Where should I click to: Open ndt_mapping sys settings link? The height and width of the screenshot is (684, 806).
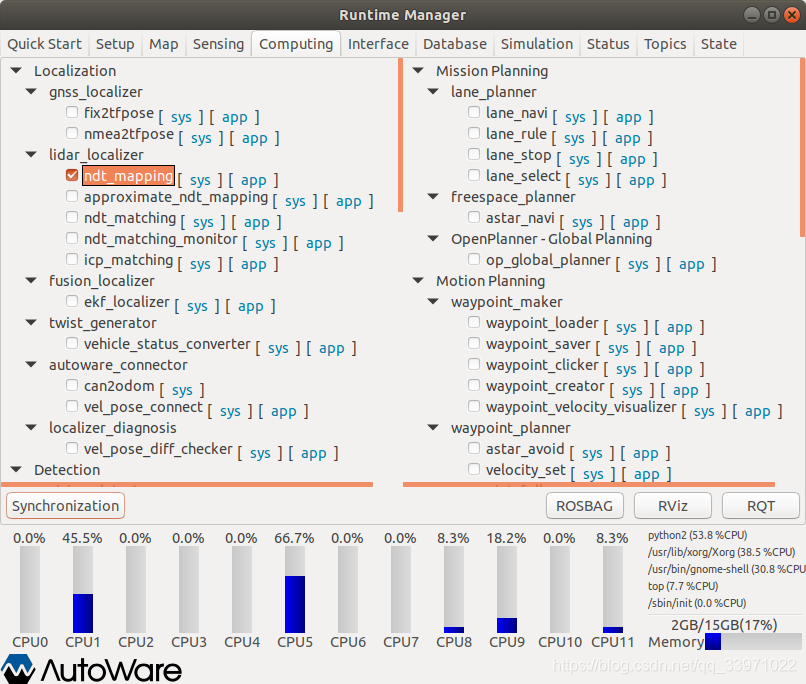coord(200,180)
